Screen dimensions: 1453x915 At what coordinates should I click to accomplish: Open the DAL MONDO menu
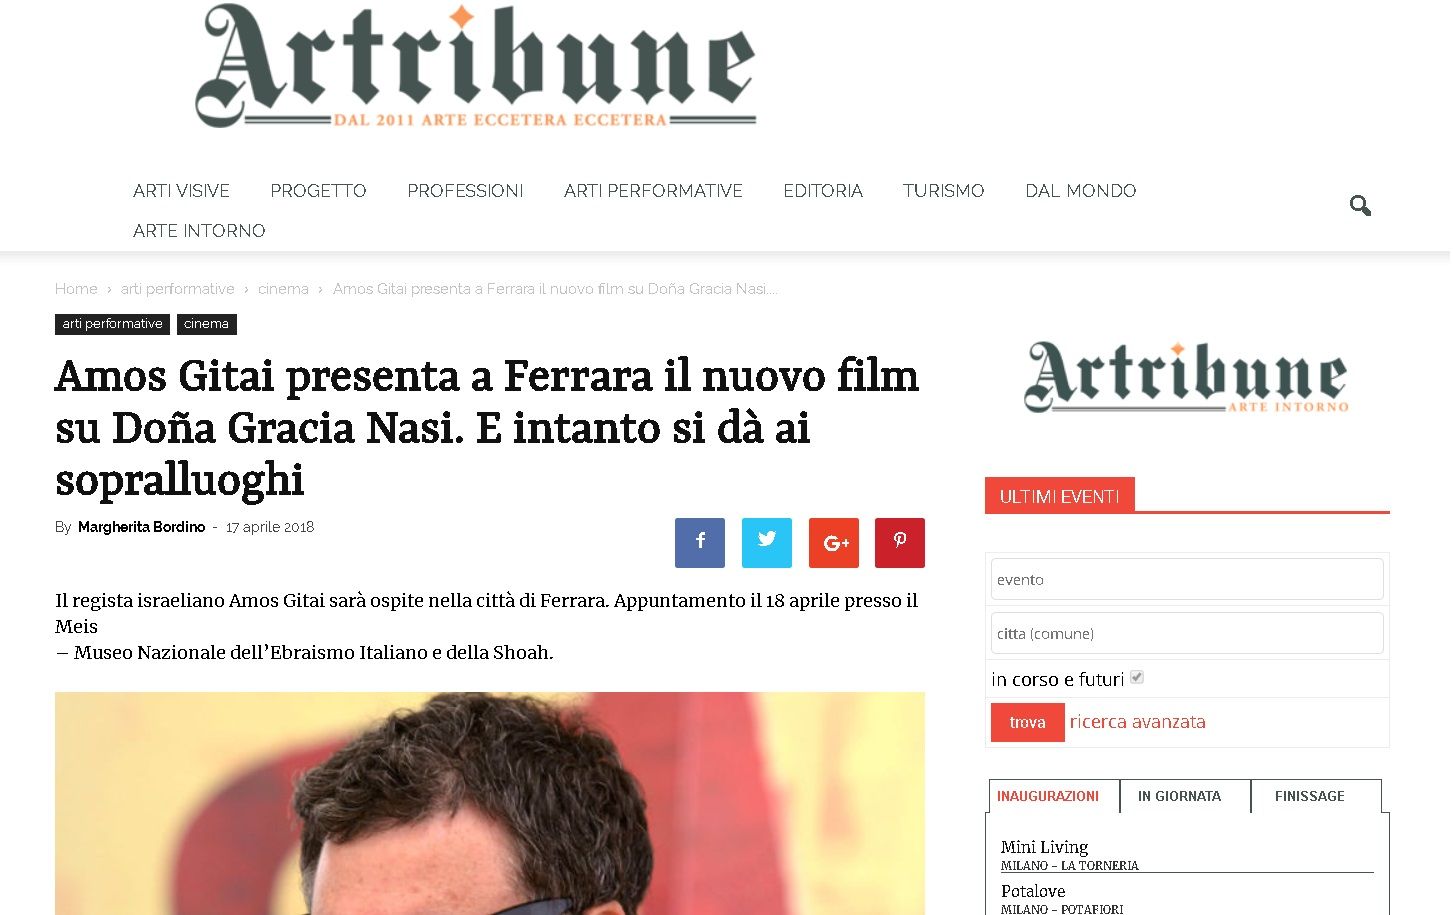(1080, 190)
